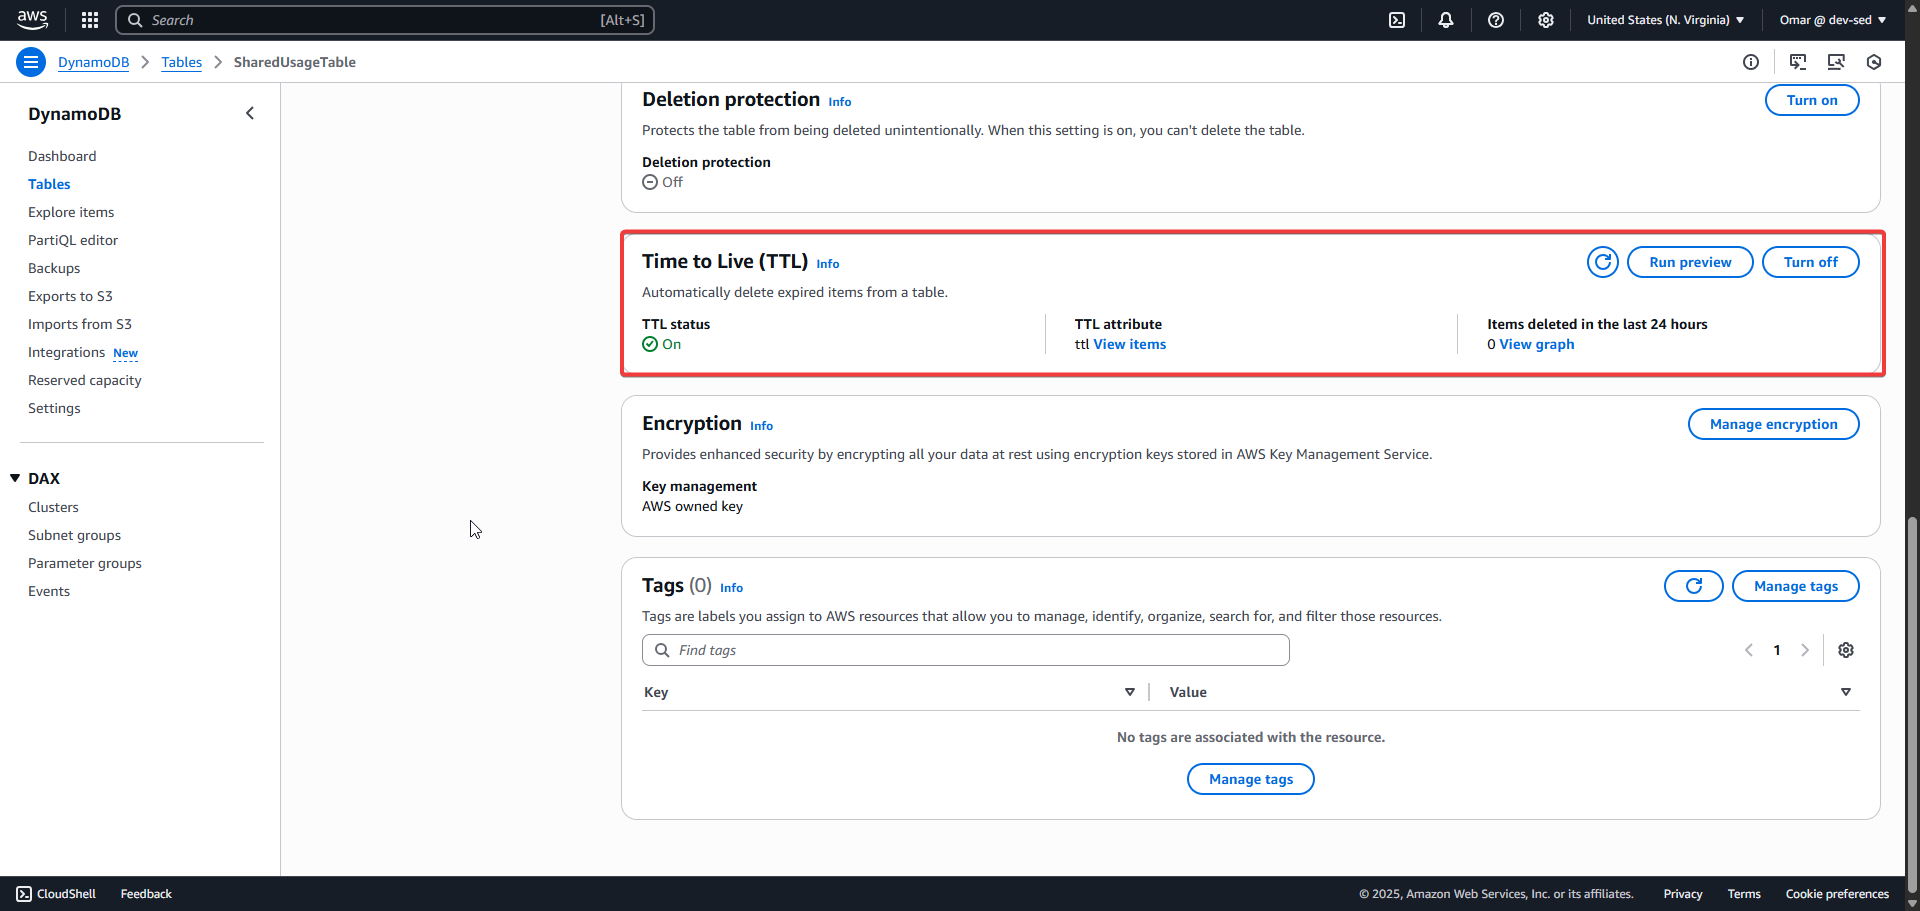The image size is (1920, 911).
Task: Open the tags table preferences gear
Action: [1846, 650]
